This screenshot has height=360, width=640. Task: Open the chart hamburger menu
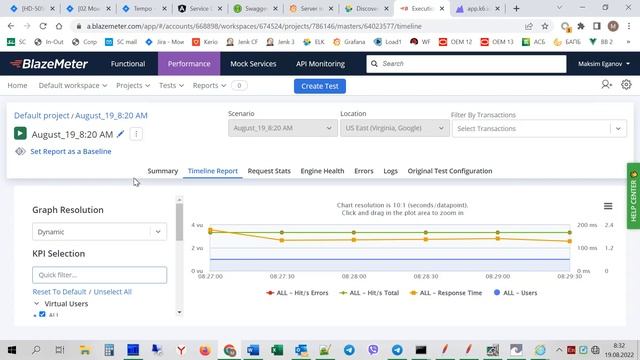(x=608, y=206)
